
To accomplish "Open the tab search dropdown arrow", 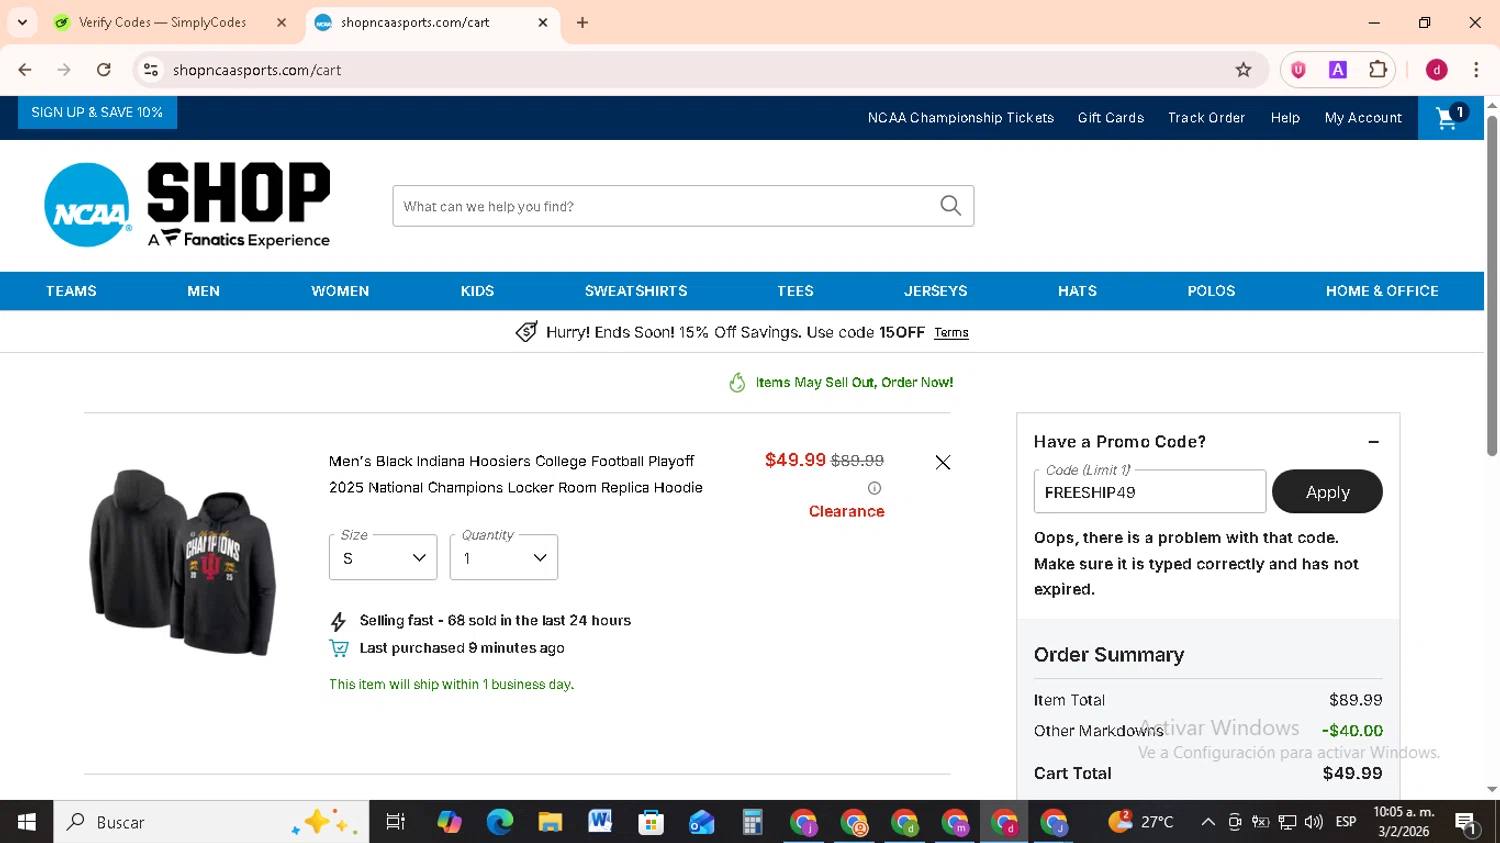I will point(22,22).
